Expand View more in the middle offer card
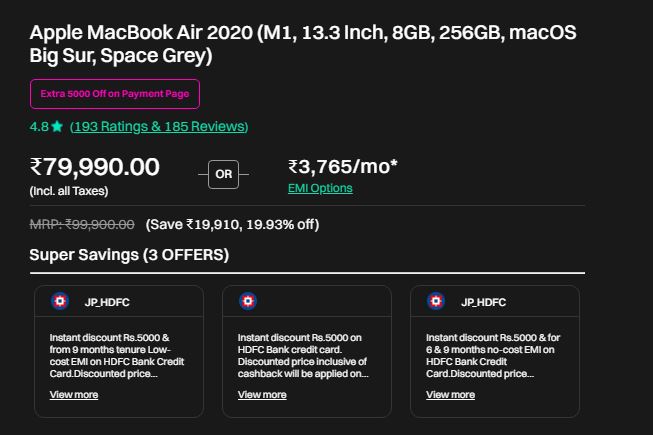 (262, 395)
